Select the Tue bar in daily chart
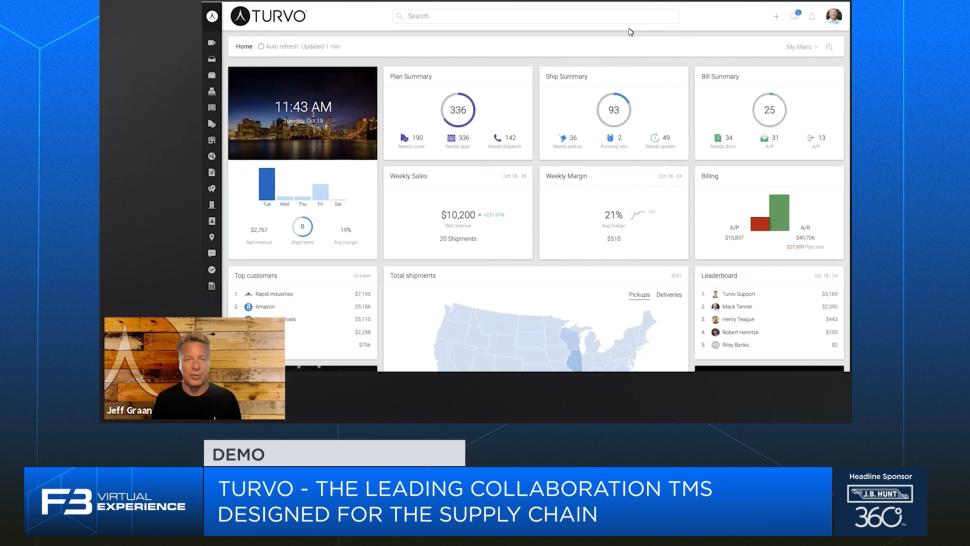970x546 pixels. (x=267, y=184)
